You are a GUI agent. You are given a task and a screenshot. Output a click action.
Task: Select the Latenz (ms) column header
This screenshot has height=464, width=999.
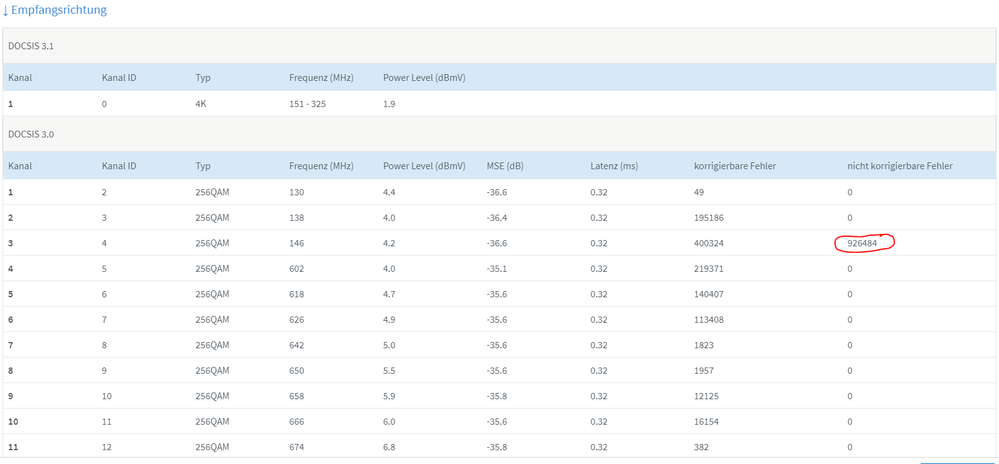coord(614,166)
